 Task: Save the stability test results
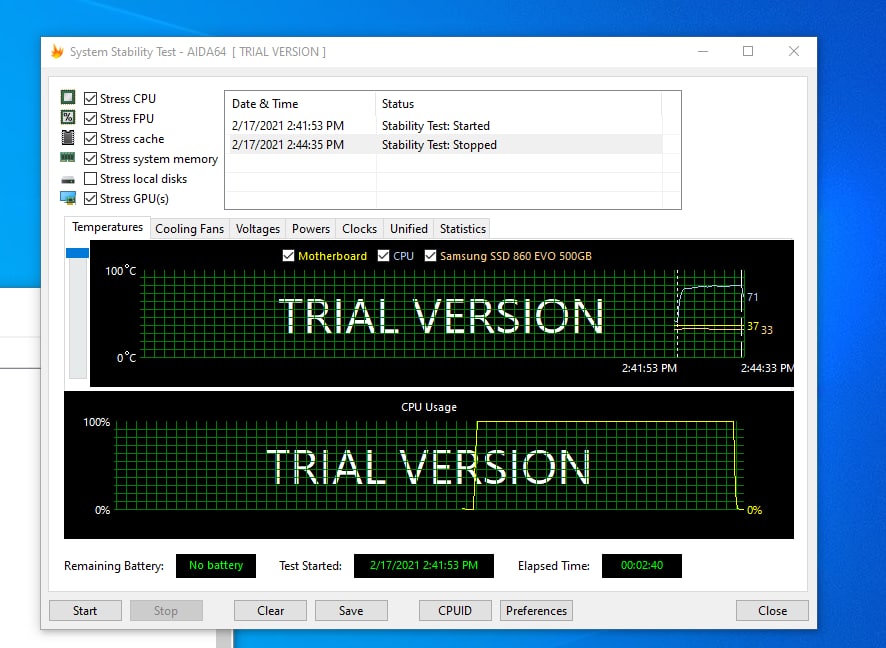point(351,611)
